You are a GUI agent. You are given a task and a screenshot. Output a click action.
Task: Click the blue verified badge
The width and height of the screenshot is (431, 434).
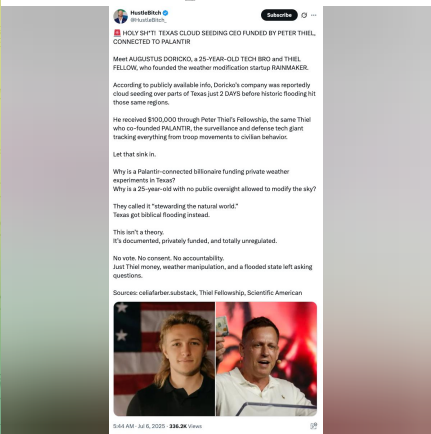(165, 13)
